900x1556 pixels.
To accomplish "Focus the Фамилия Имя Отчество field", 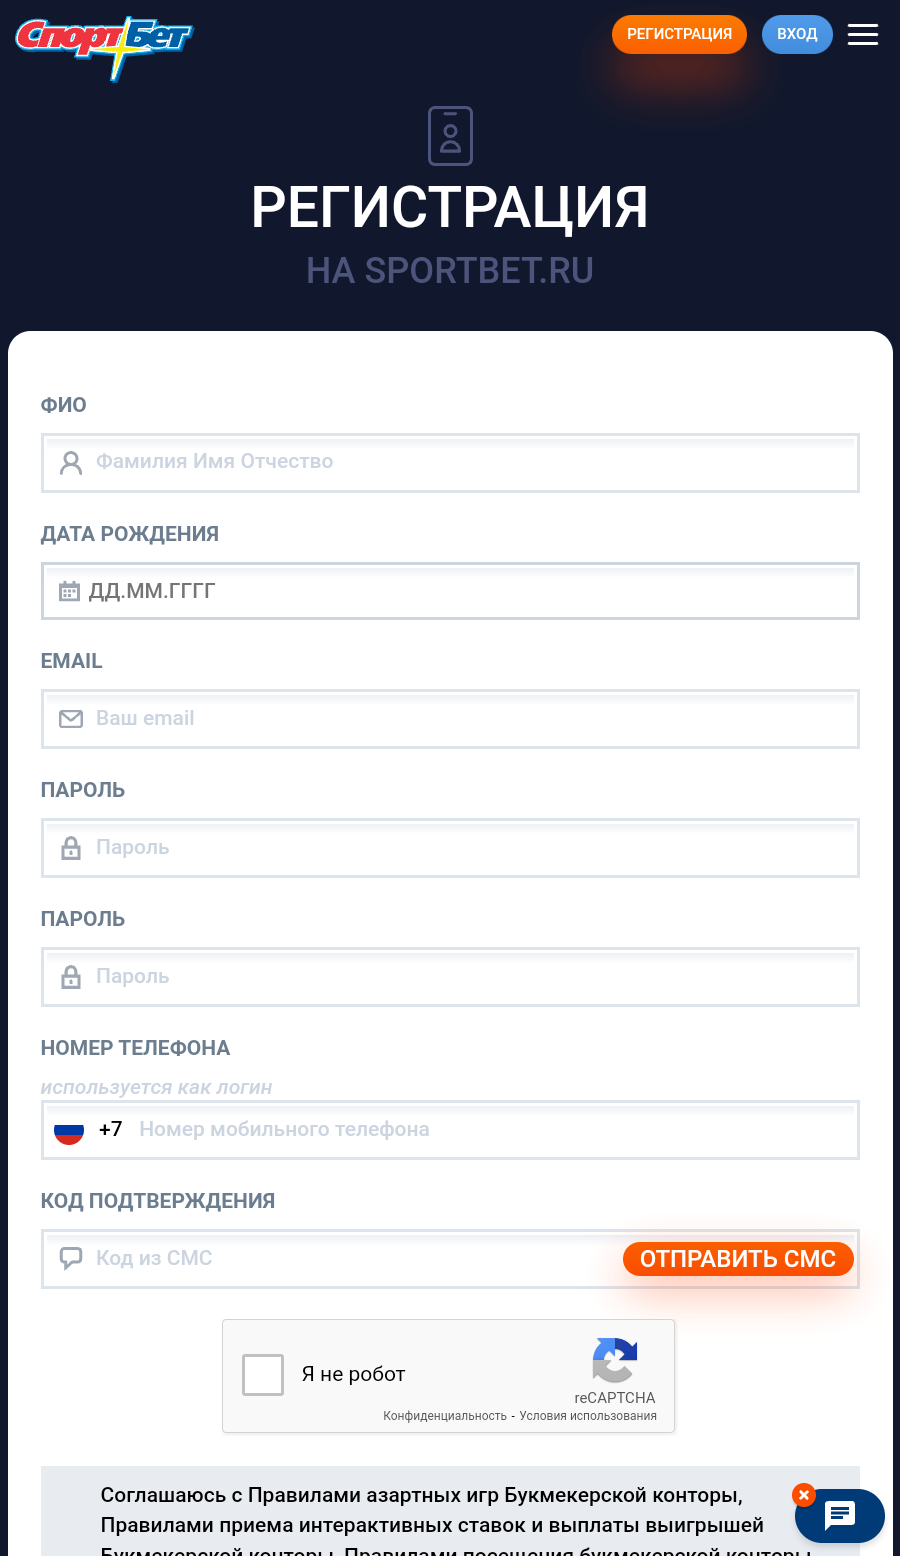I will [470, 462].
